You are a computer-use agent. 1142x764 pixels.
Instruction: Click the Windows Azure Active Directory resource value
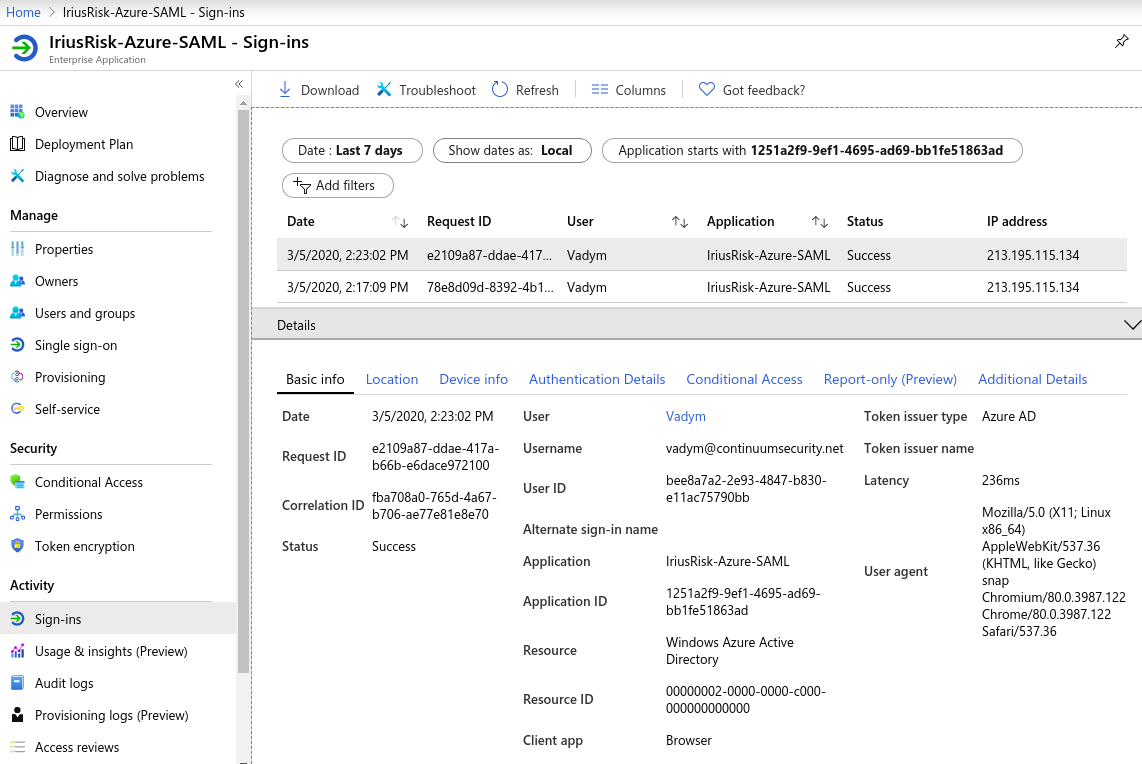pos(730,650)
